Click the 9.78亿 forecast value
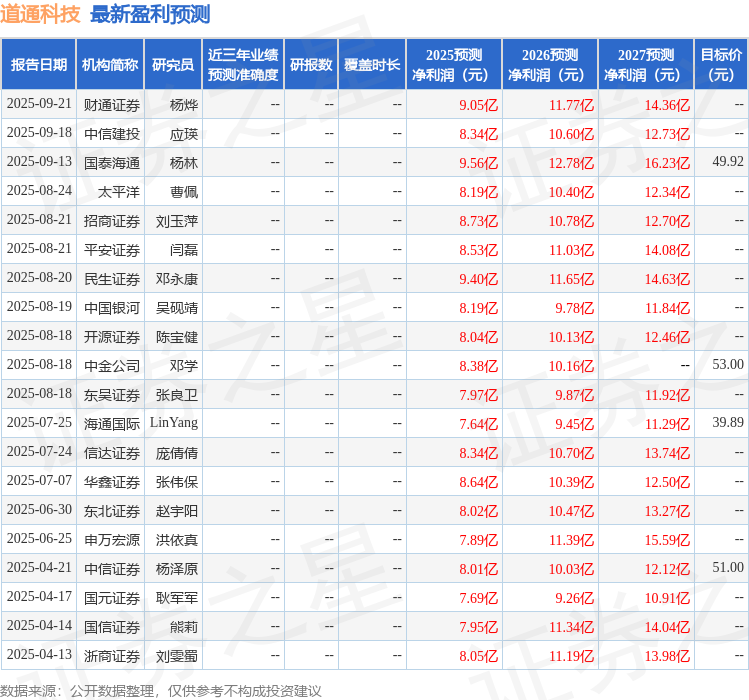The width and height of the screenshot is (749, 700). [575, 308]
